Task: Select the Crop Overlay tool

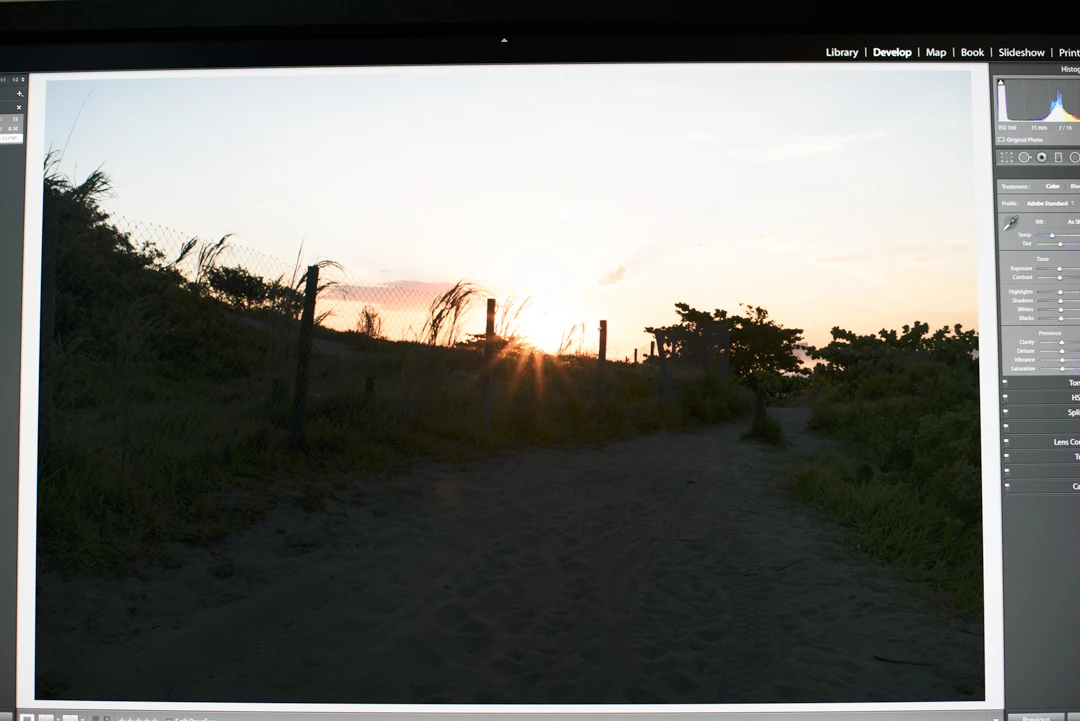Action: 1006,158
